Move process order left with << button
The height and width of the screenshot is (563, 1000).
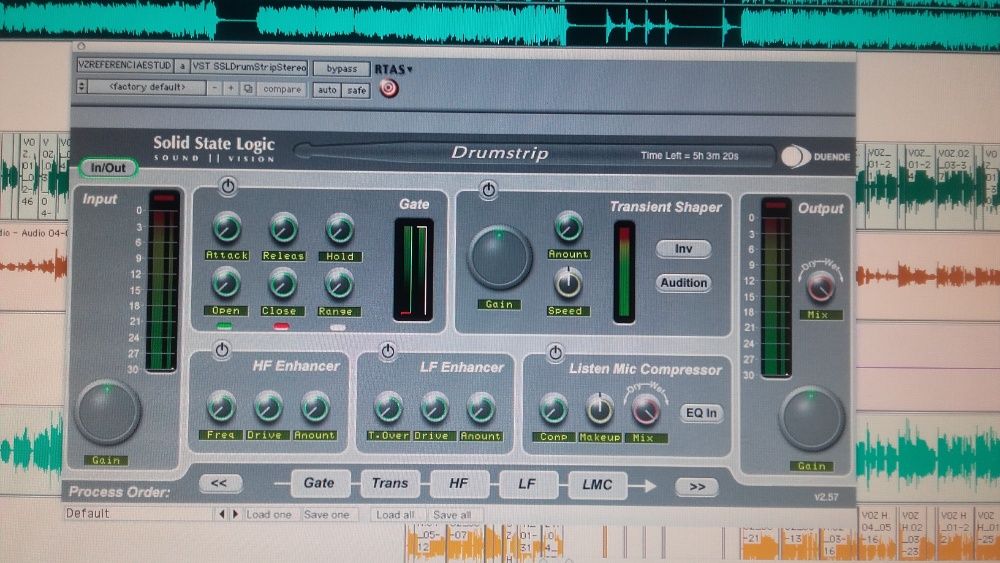(219, 483)
